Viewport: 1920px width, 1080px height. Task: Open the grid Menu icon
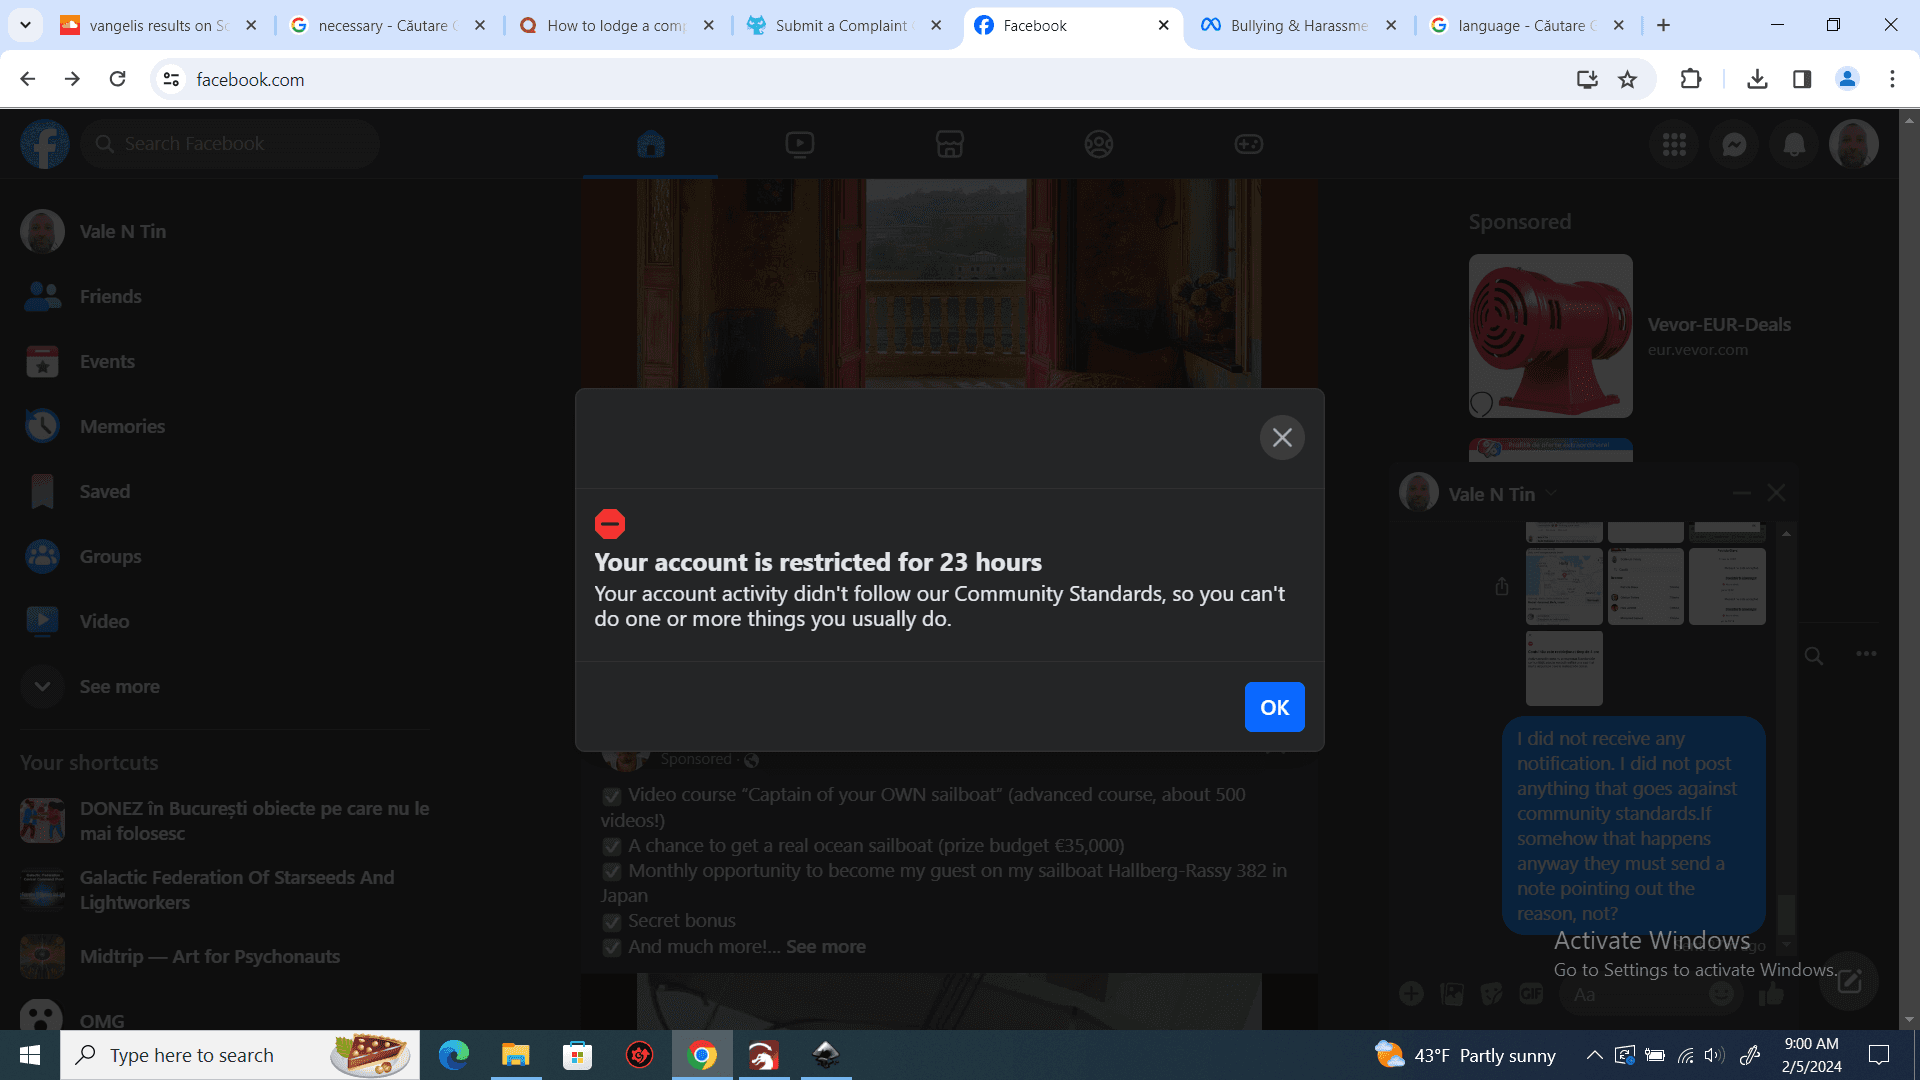[1674, 145]
